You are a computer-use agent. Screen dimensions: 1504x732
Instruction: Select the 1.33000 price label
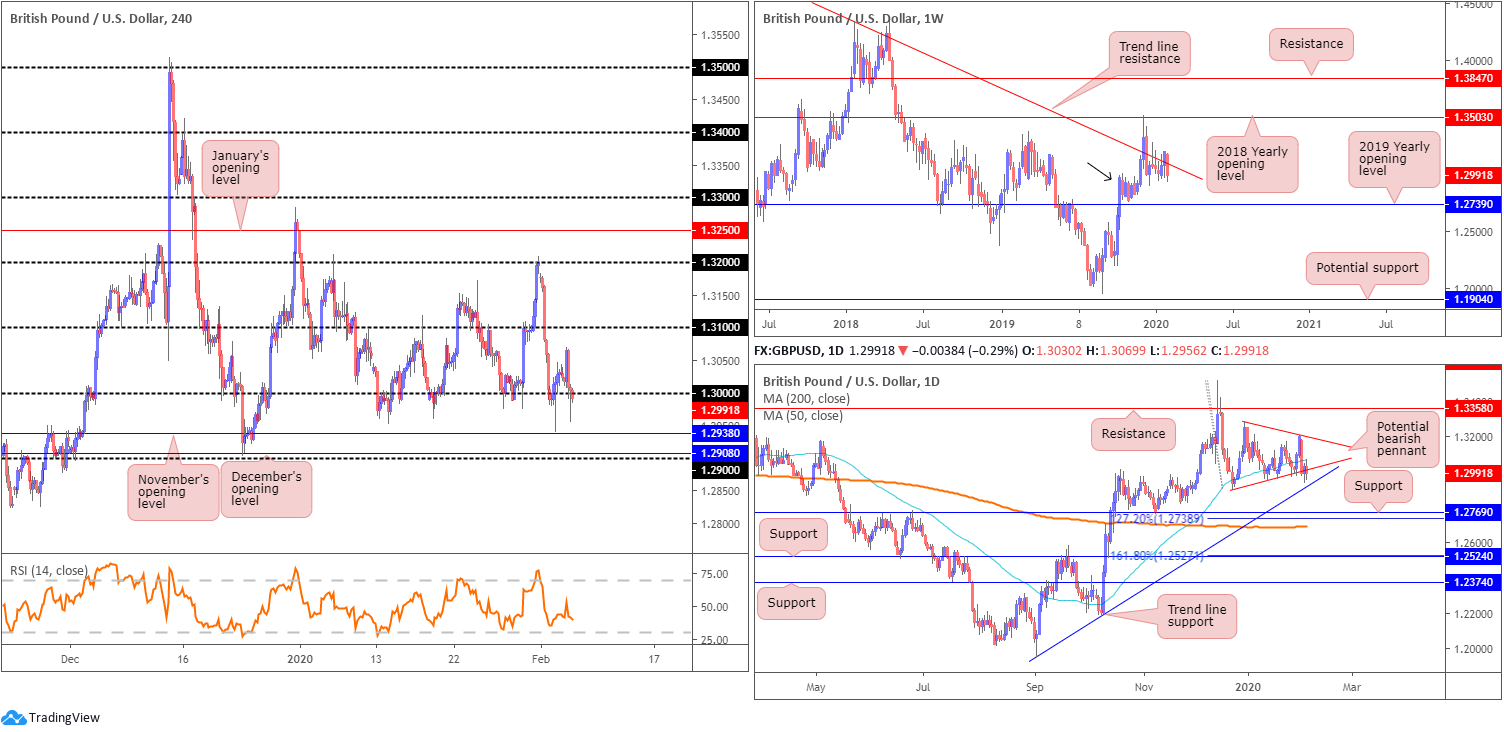pyautogui.click(x=721, y=198)
